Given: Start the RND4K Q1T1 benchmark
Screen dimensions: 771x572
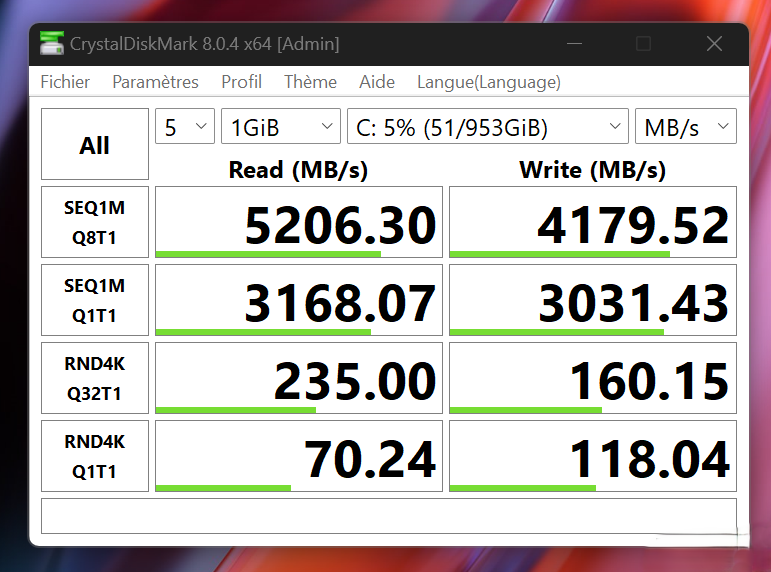Looking at the screenshot, I should click(x=94, y=456).
